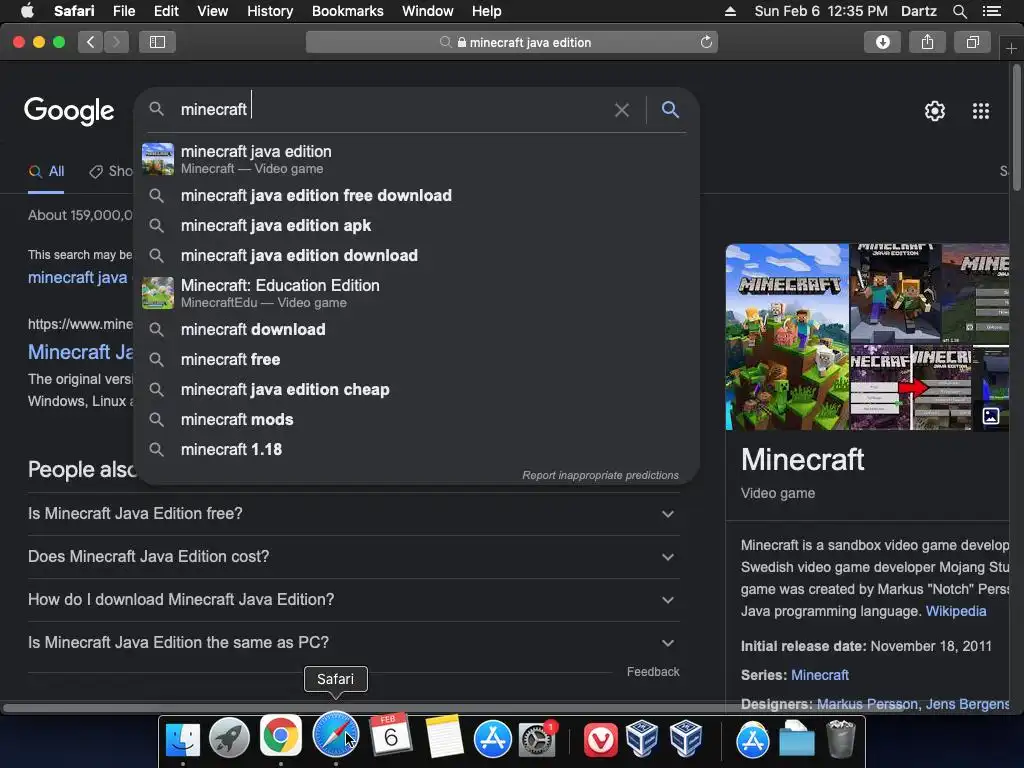The image size is (1024, 768).
Task: Open Calendar from the Dock
Action: point(391,735)
